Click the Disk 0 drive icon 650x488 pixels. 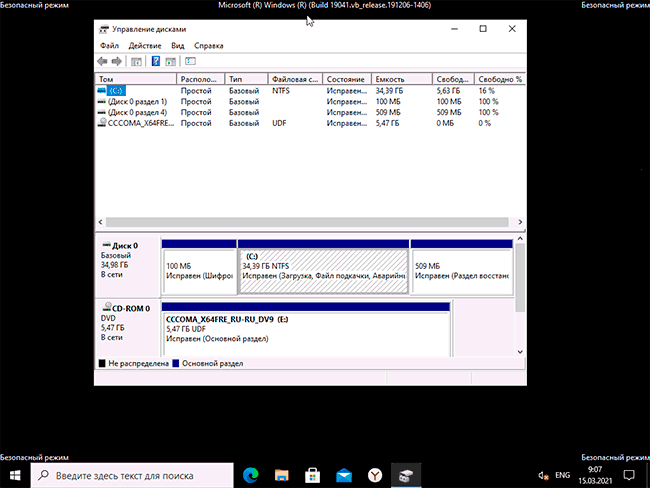(x=107, y=245)
